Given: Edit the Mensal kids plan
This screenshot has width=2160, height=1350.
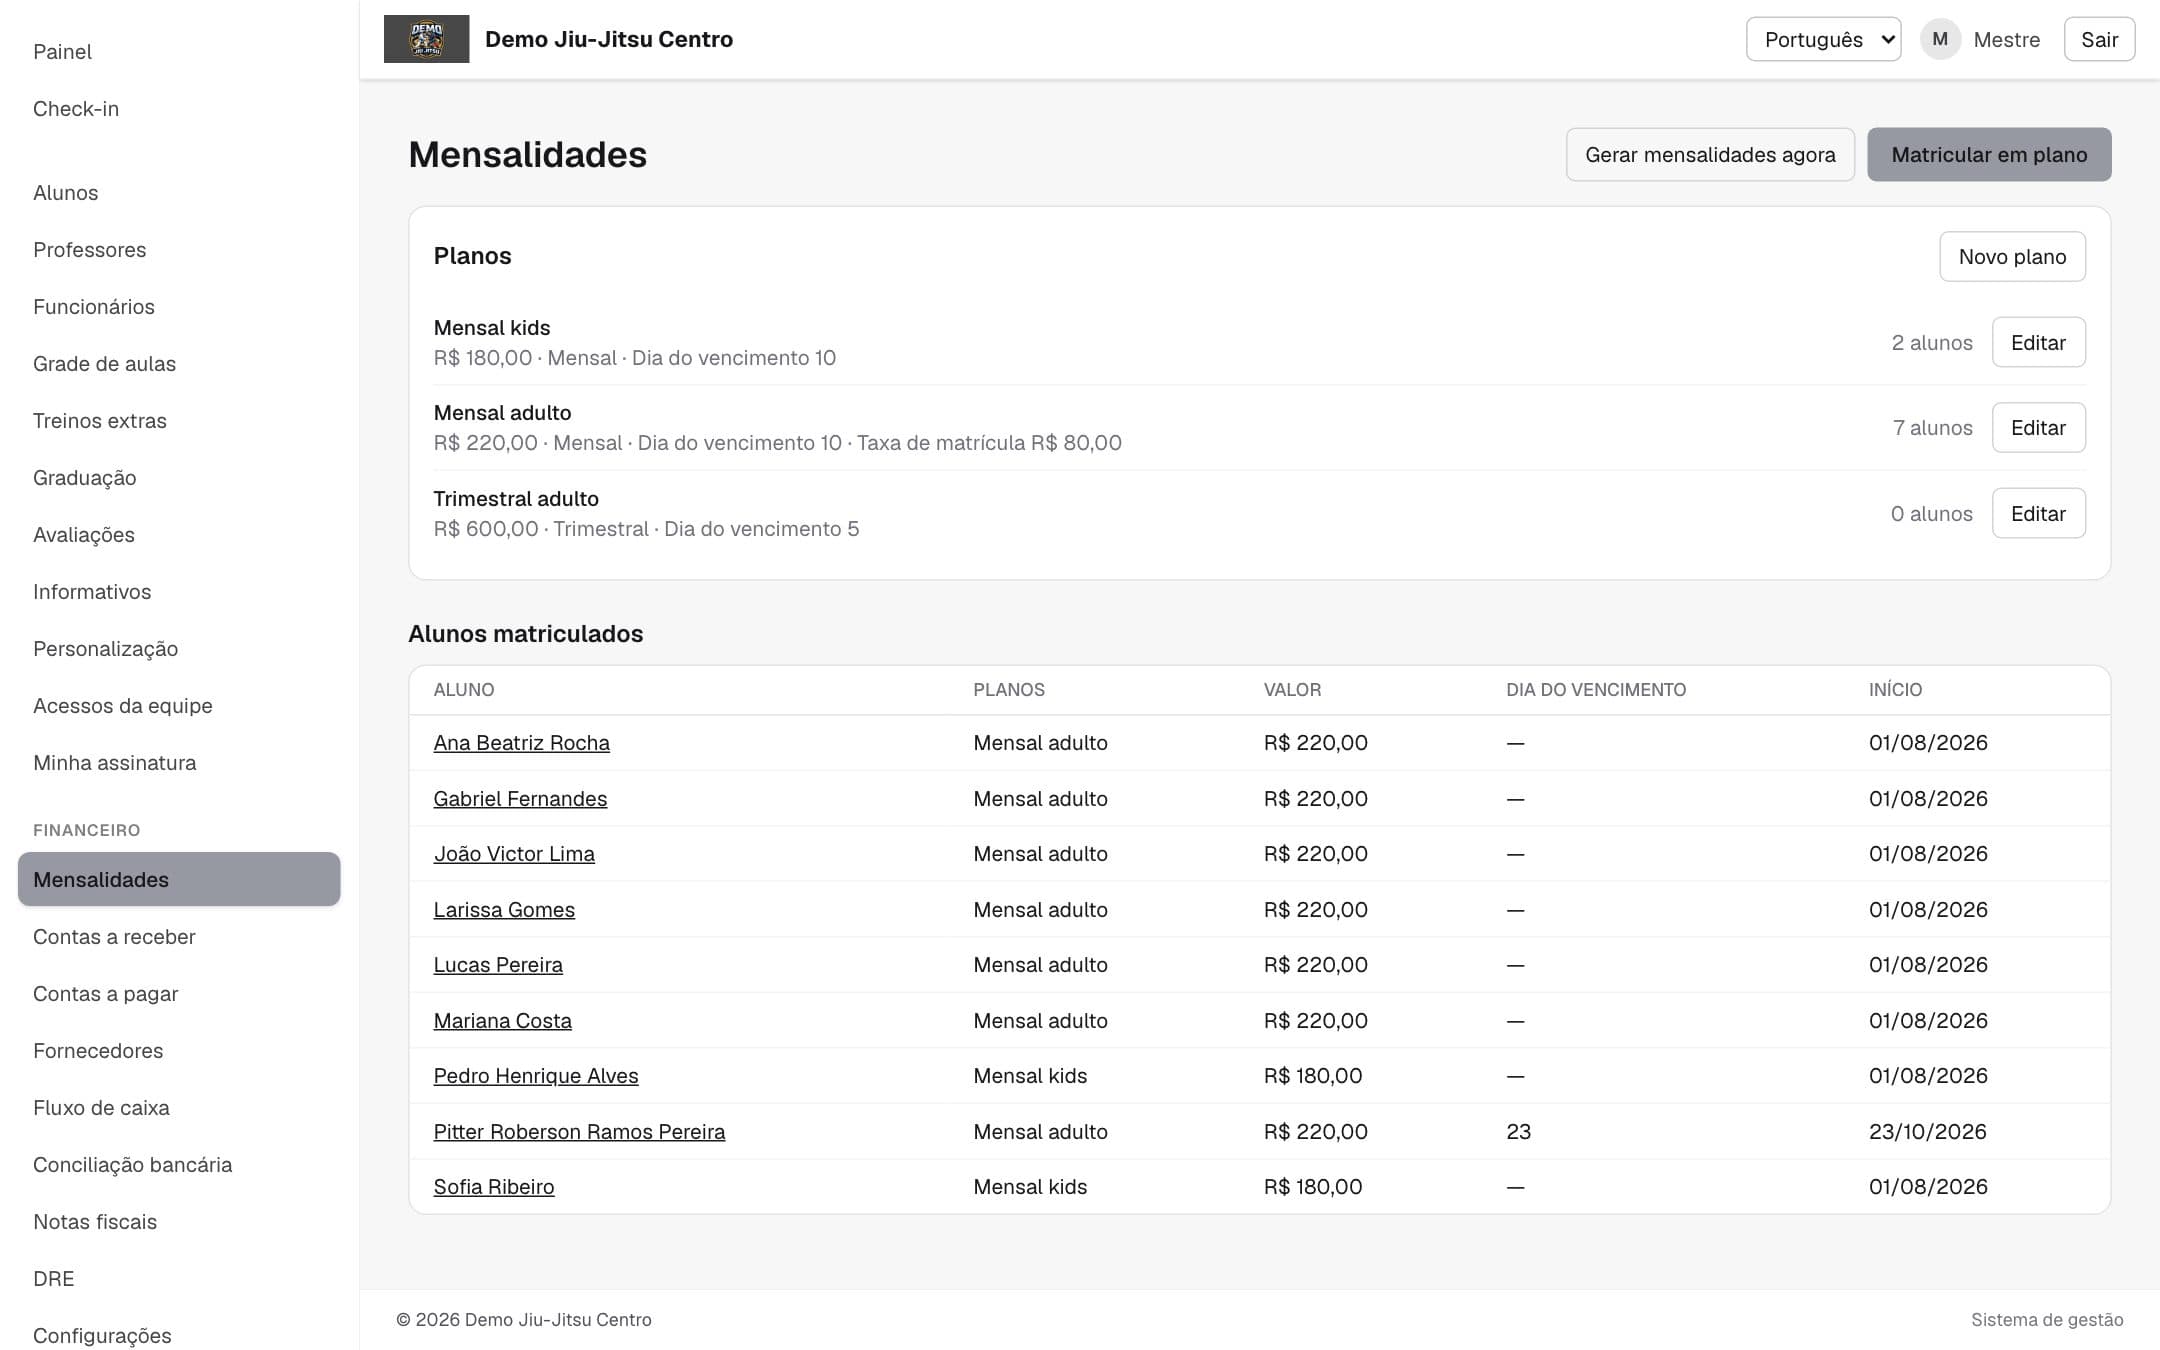Looking at the screenshot, I should coord(2038,342).
